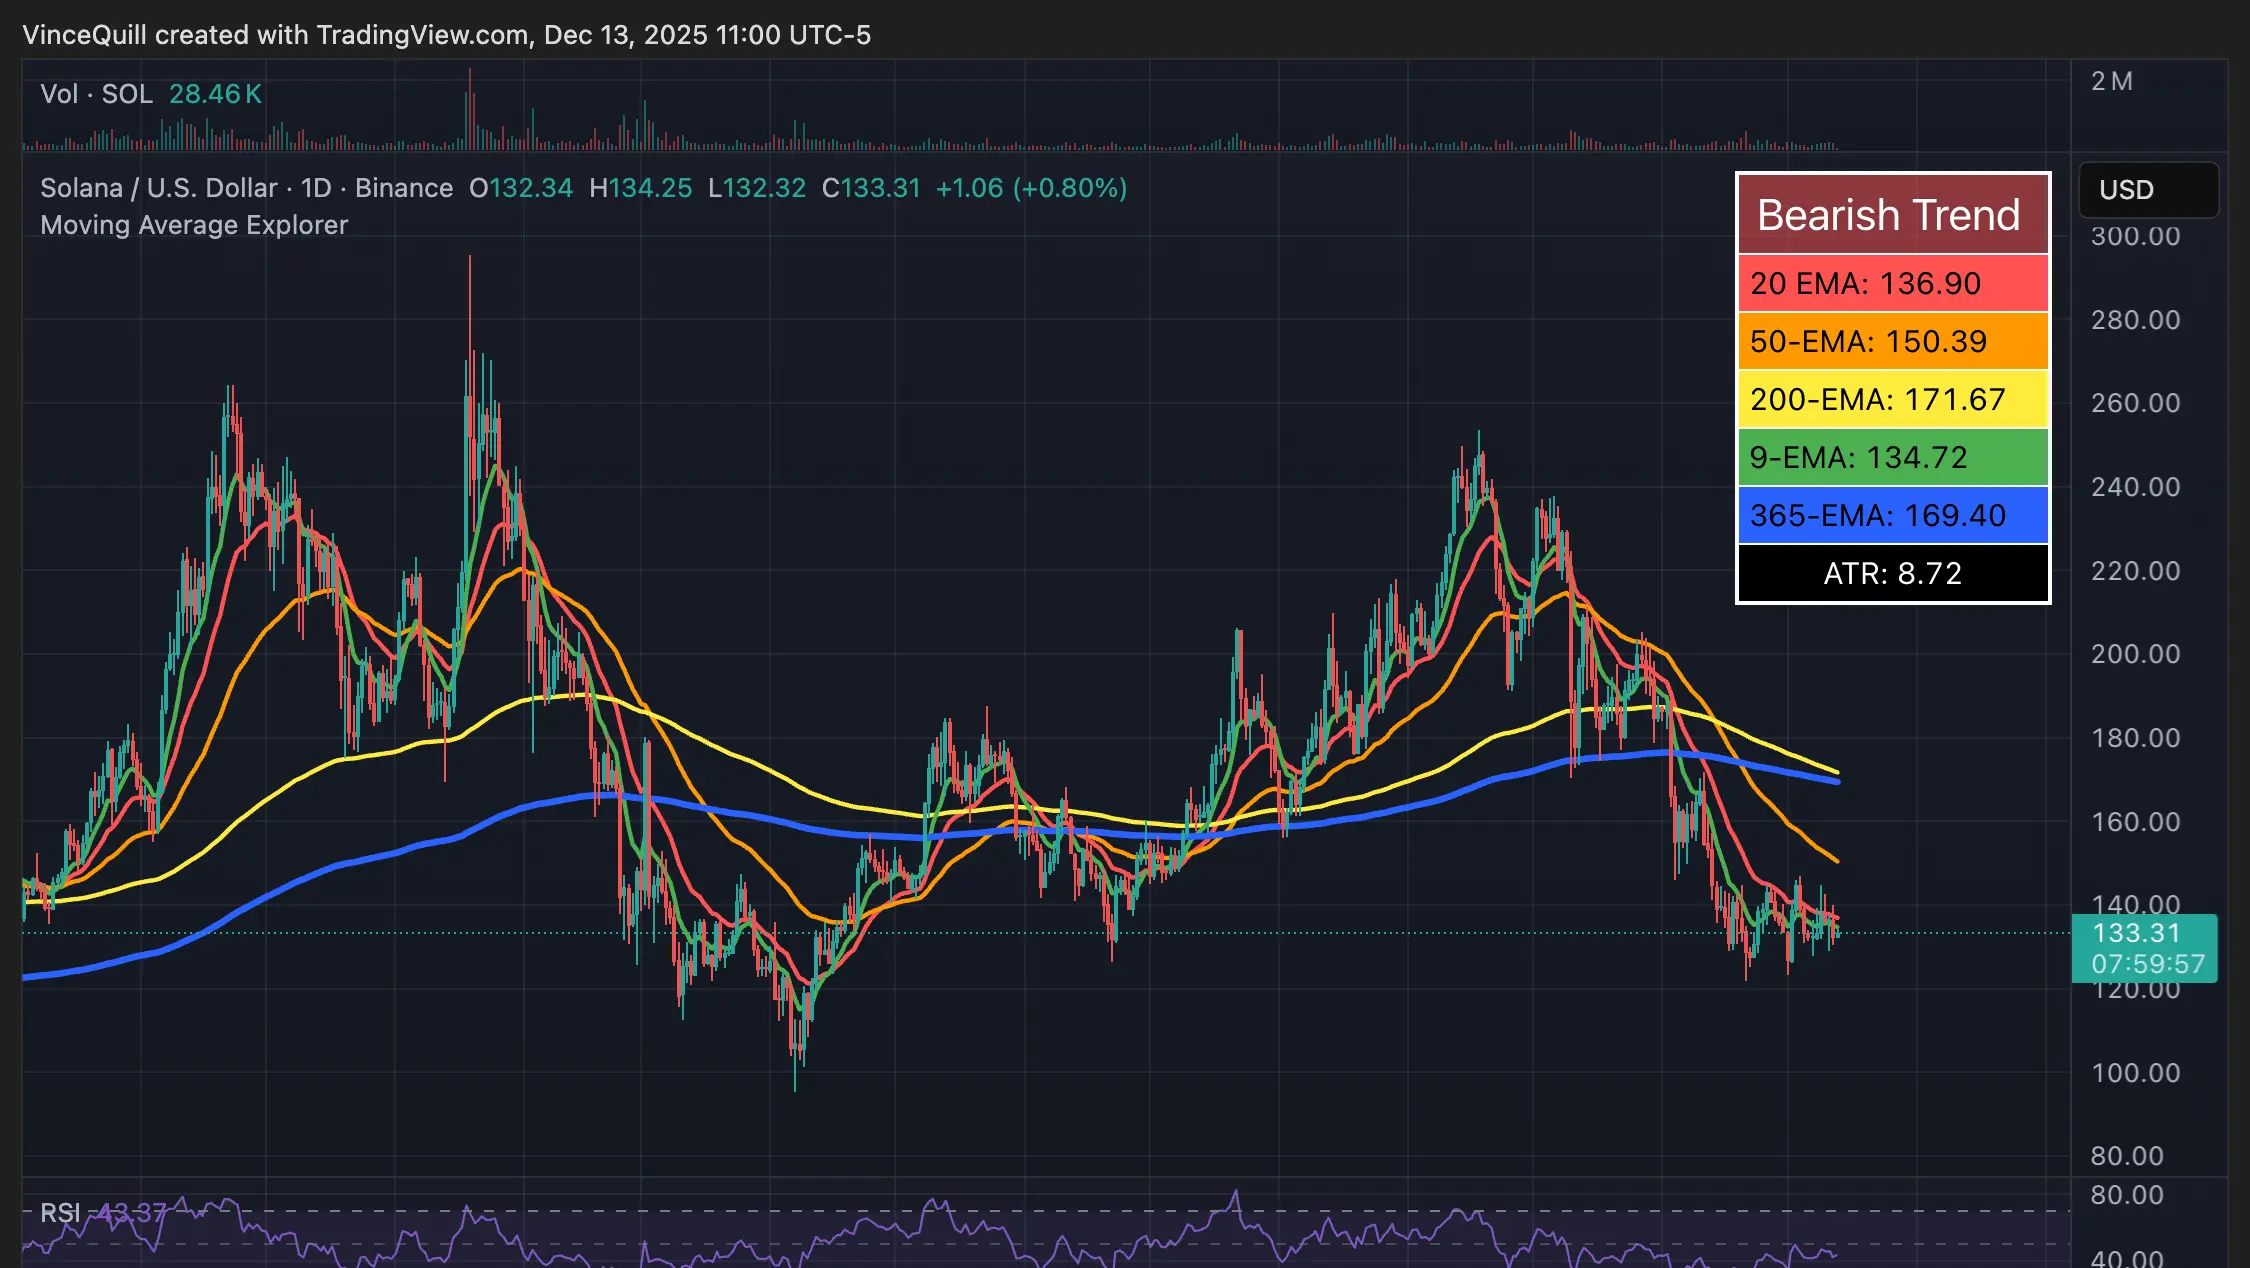Screen dimensions: 2250x1268
Task: Select the Moving Average Explorer indicator label
Action: click(x=194, y=225)
